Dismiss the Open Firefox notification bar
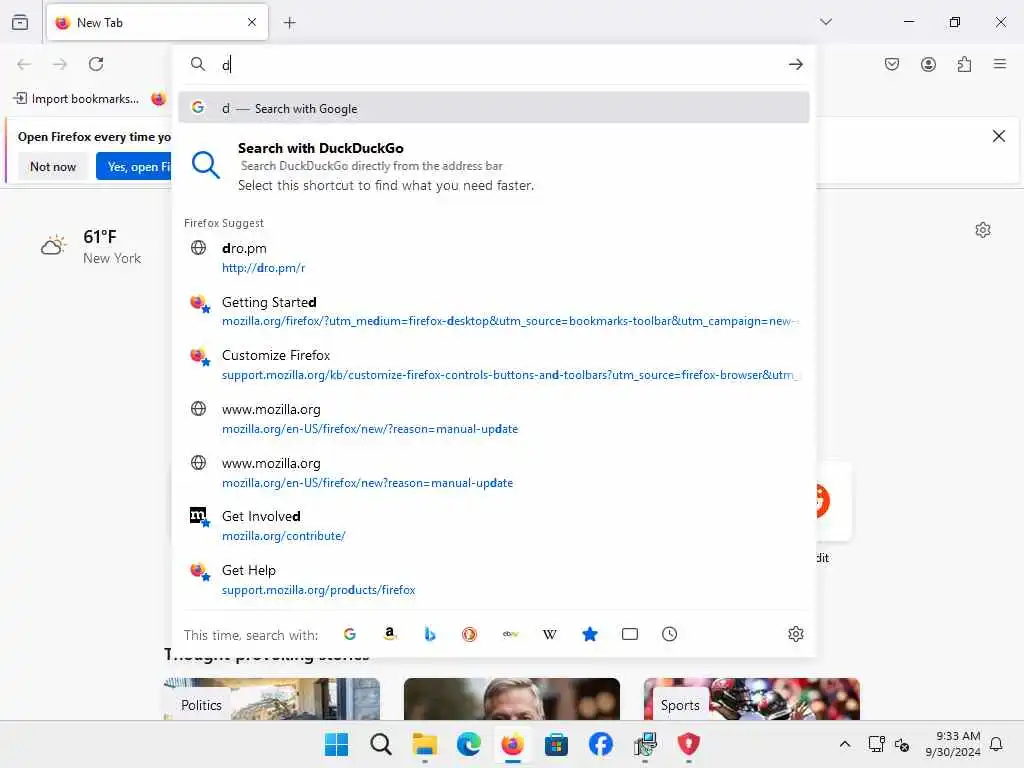This screenshot has height=768, width=1024. point(999,136)
